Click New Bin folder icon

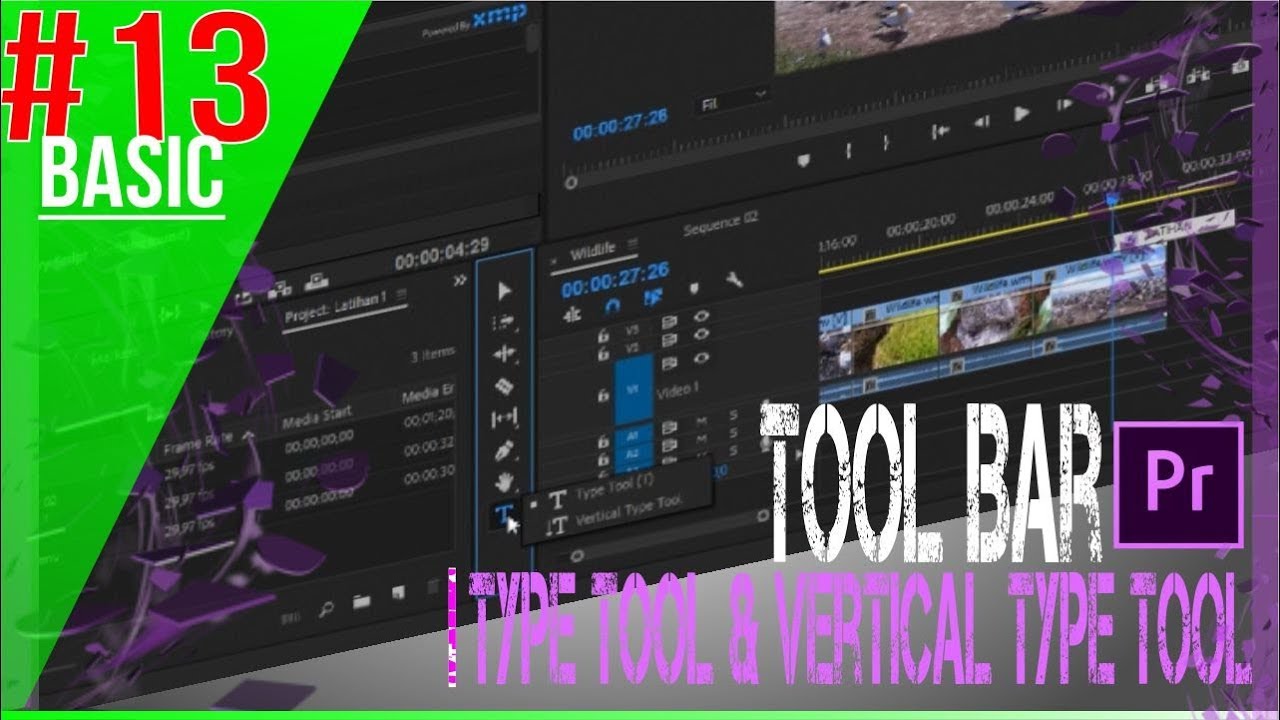tap(361, 601)
